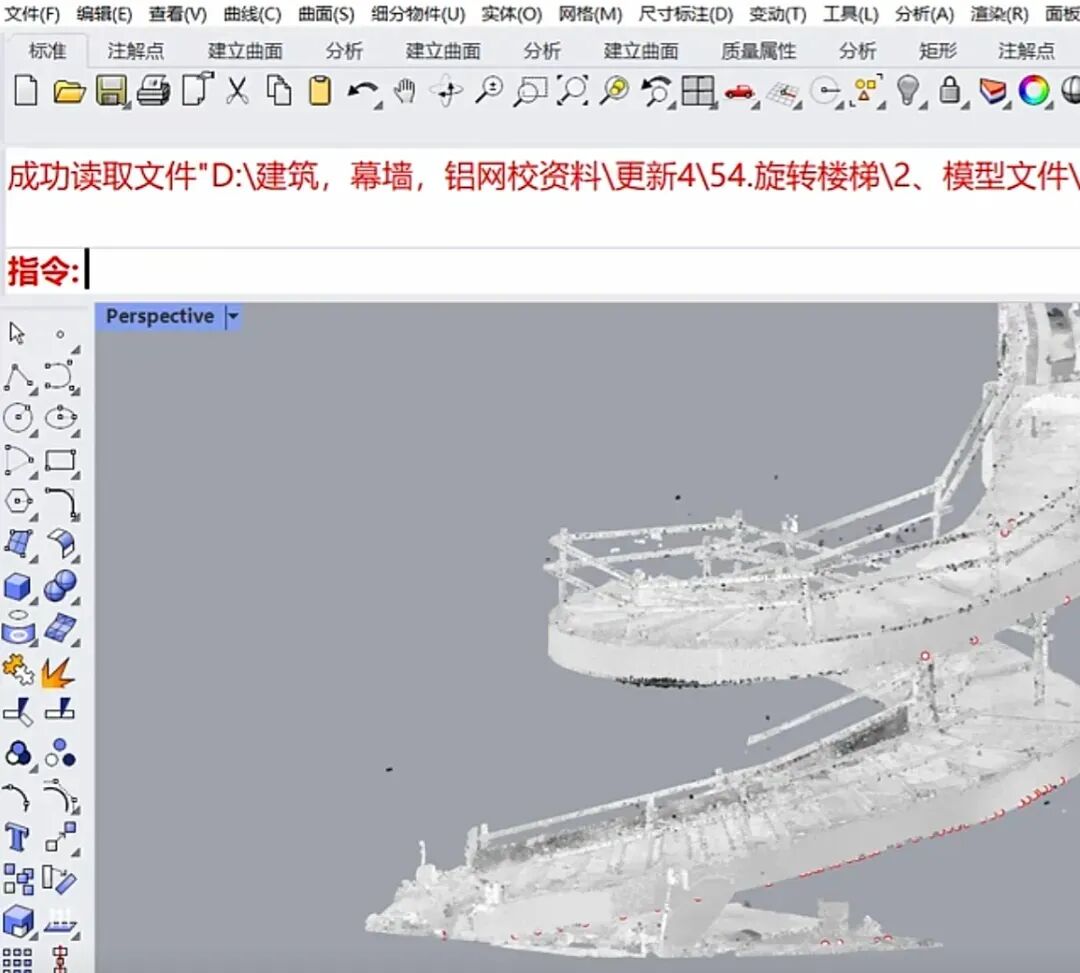Image resolution: width=1080 pixels, height=973 pixels.
Task: Select the Zoom Extents magnifier icon
Action: tap(573, 91)
